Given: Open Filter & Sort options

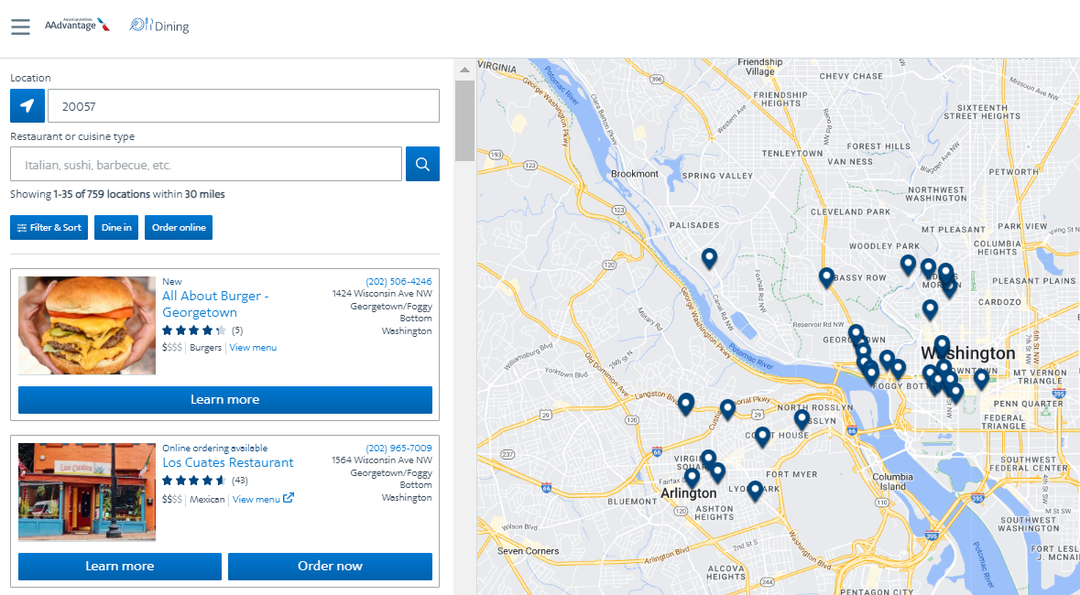Looking at the screenshot, I should 49,228.
